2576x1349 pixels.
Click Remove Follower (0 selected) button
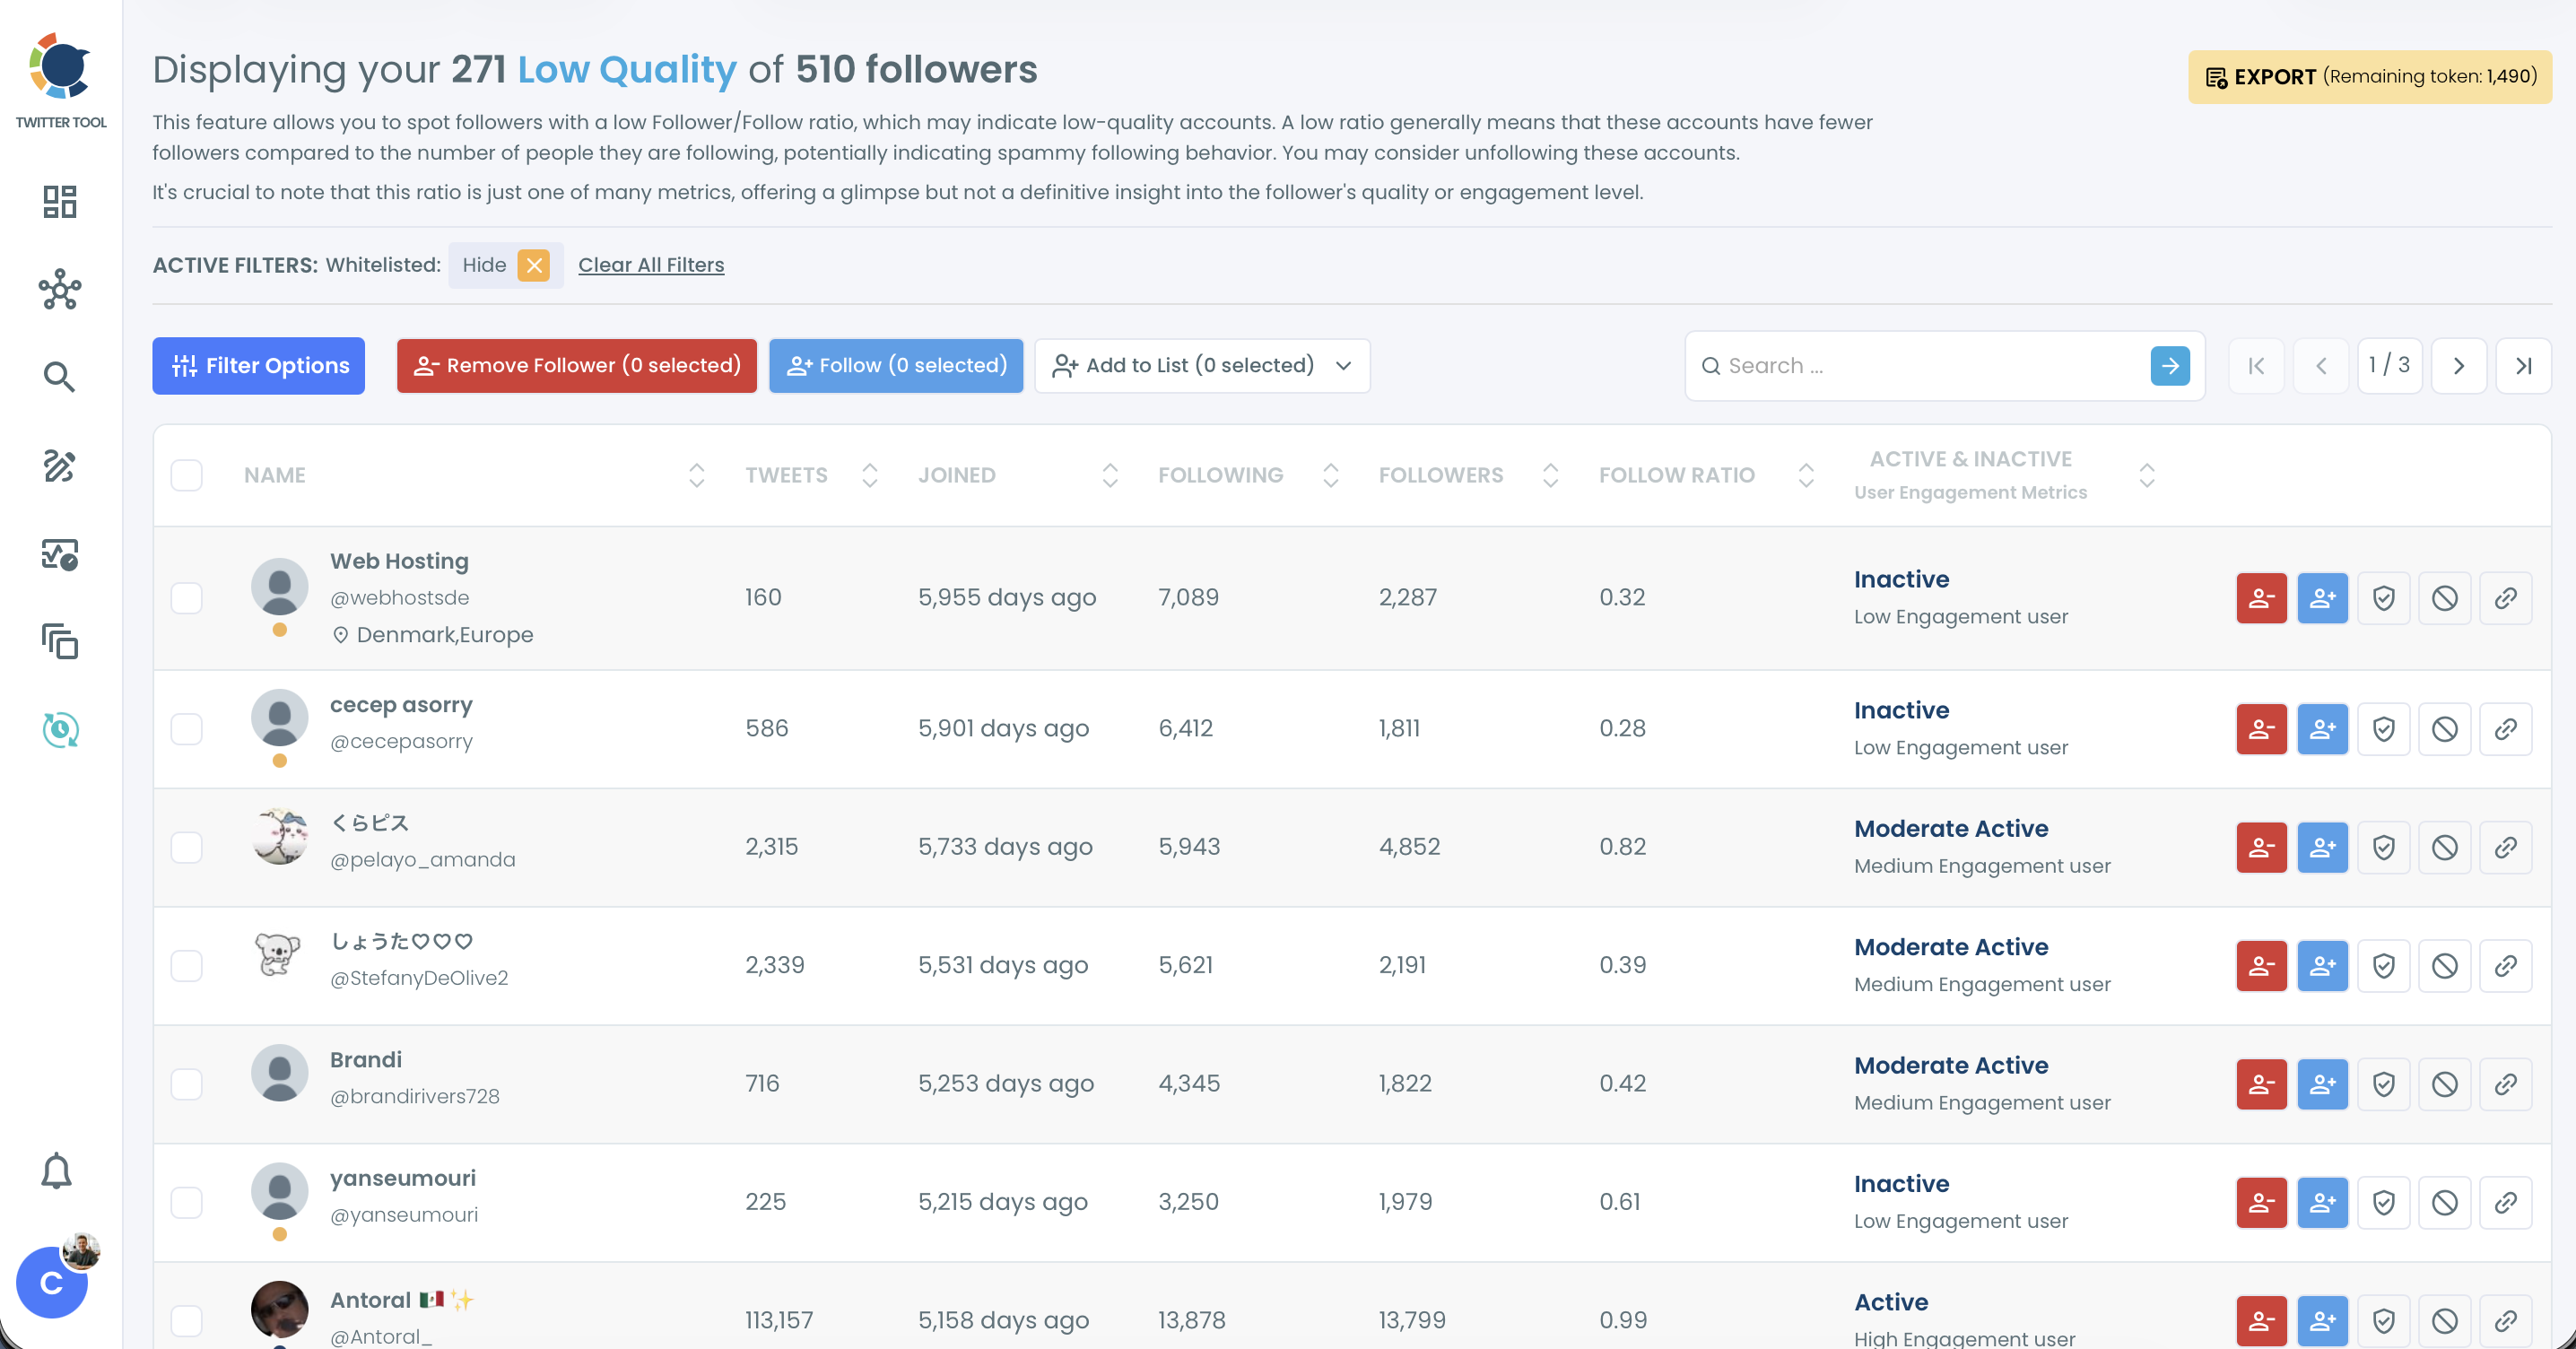tap(577, 366)
